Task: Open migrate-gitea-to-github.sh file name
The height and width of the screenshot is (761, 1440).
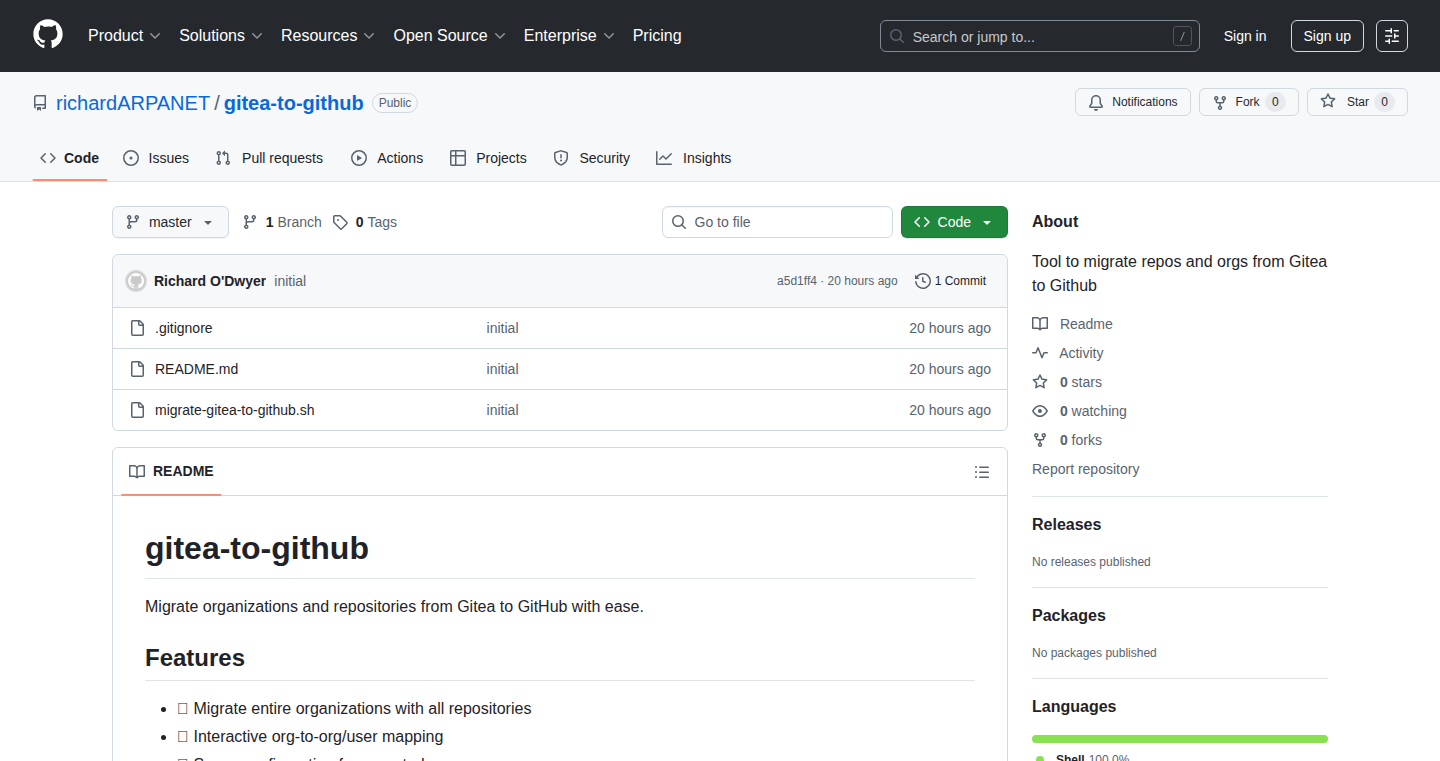Action: 235,410
